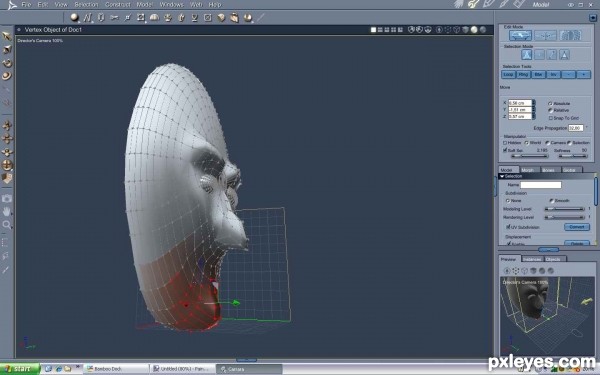Choose None subdivision option
The image size is (600, 375).
508,201
